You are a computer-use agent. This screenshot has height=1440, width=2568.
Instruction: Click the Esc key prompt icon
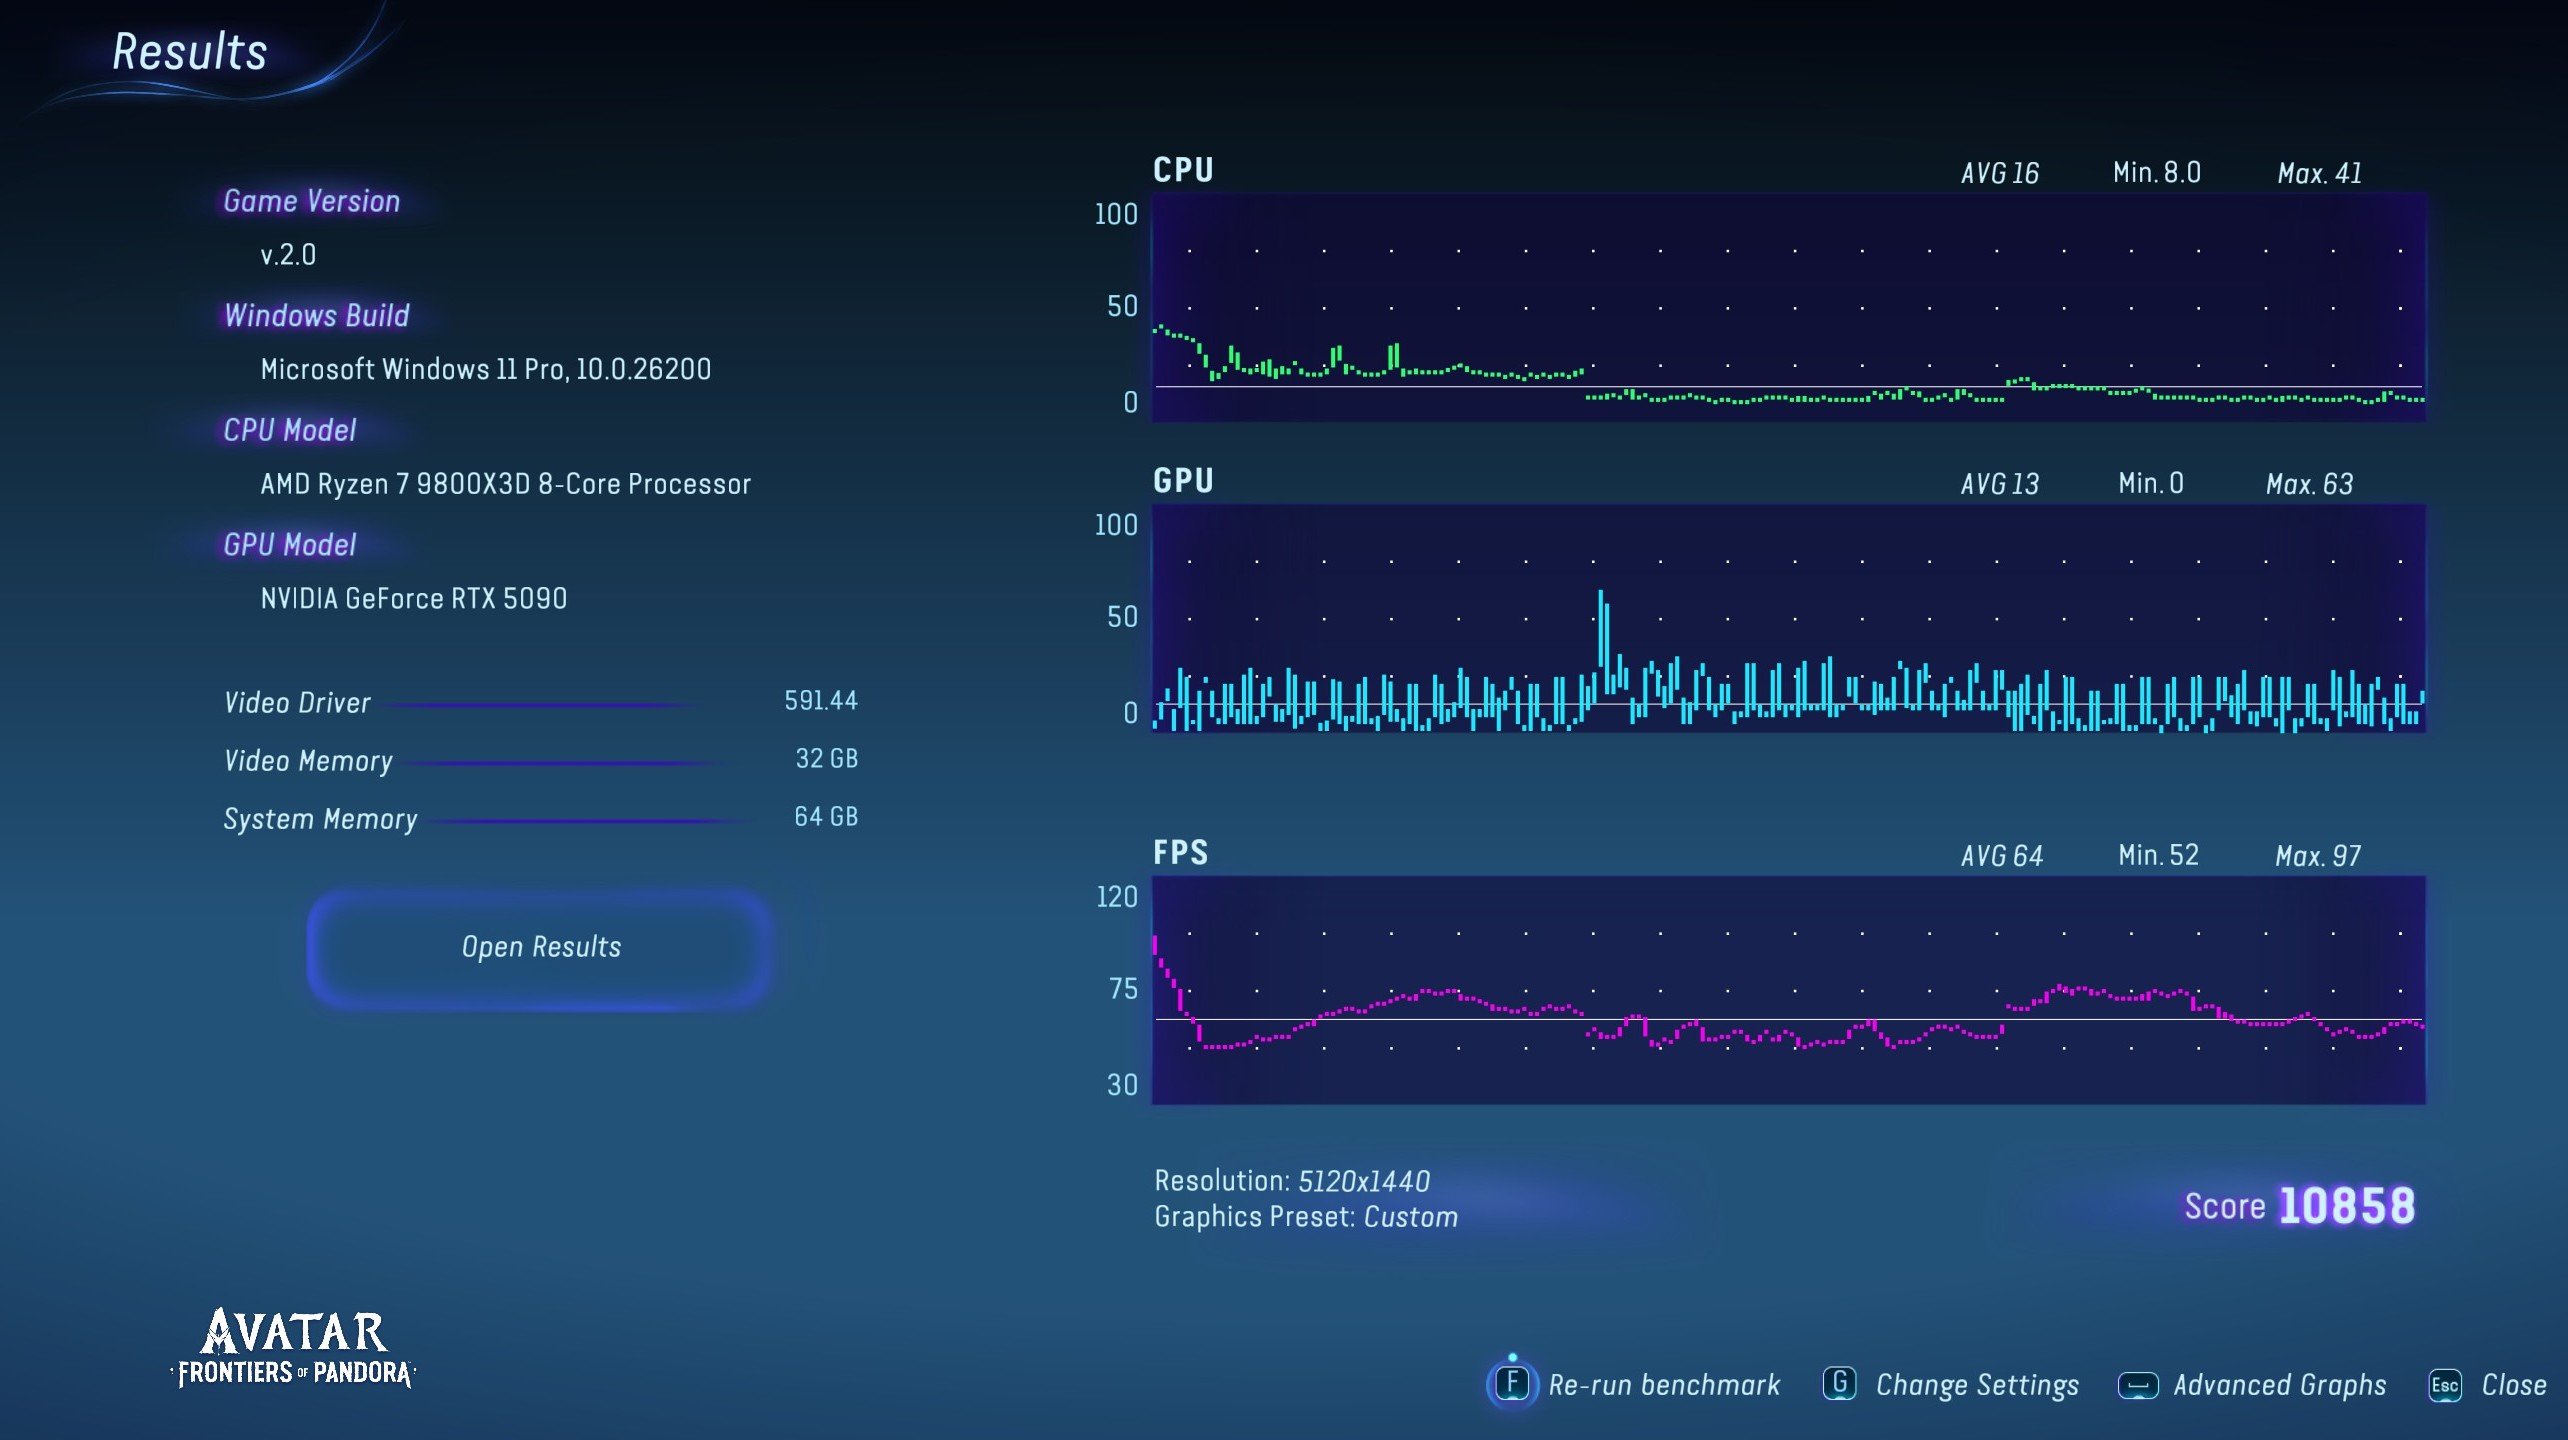pyautogui.click(x=2444, y=1386)
